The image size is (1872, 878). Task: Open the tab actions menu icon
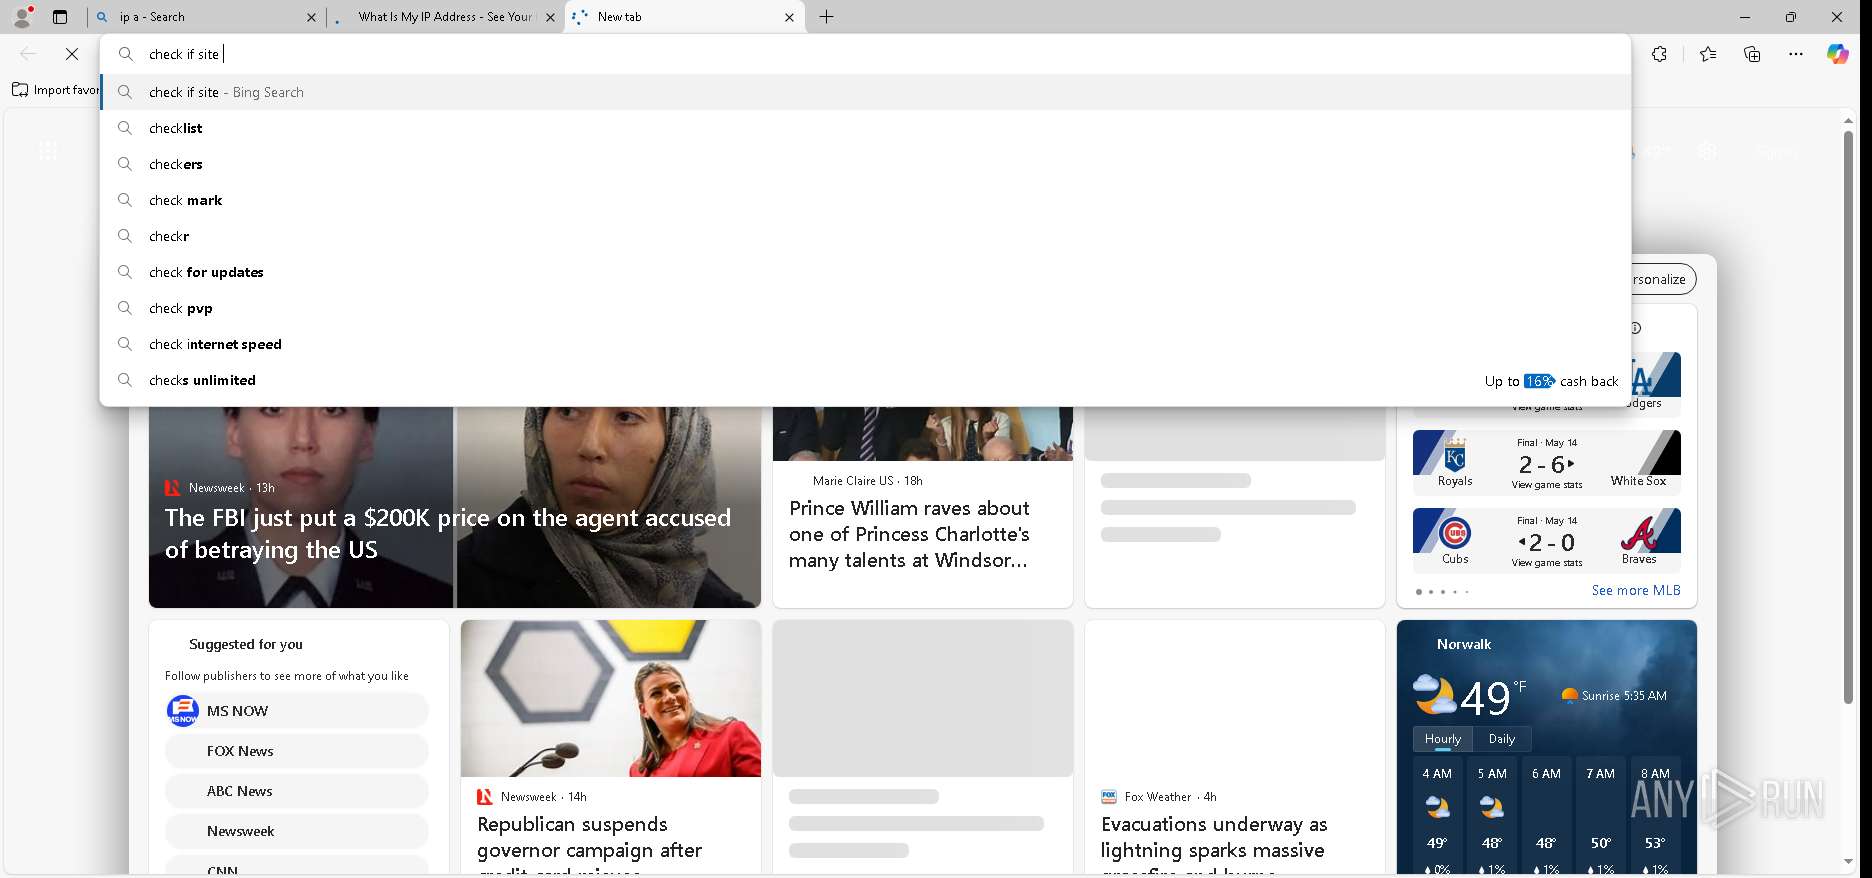pos(60,17)
